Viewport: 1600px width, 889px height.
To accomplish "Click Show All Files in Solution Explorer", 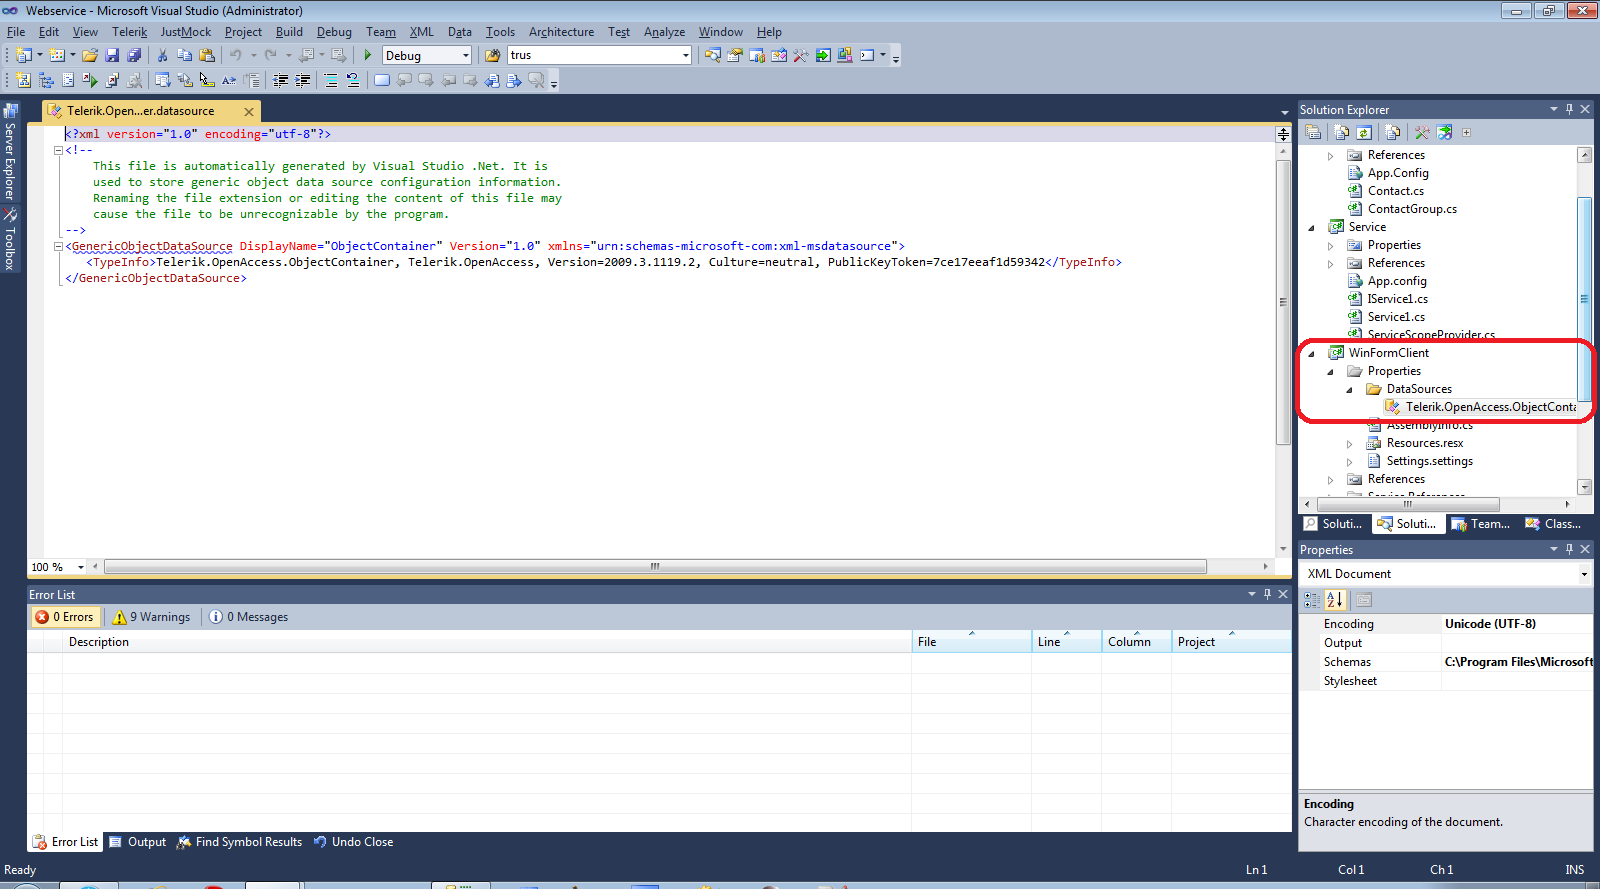I will pos(1342,132).
